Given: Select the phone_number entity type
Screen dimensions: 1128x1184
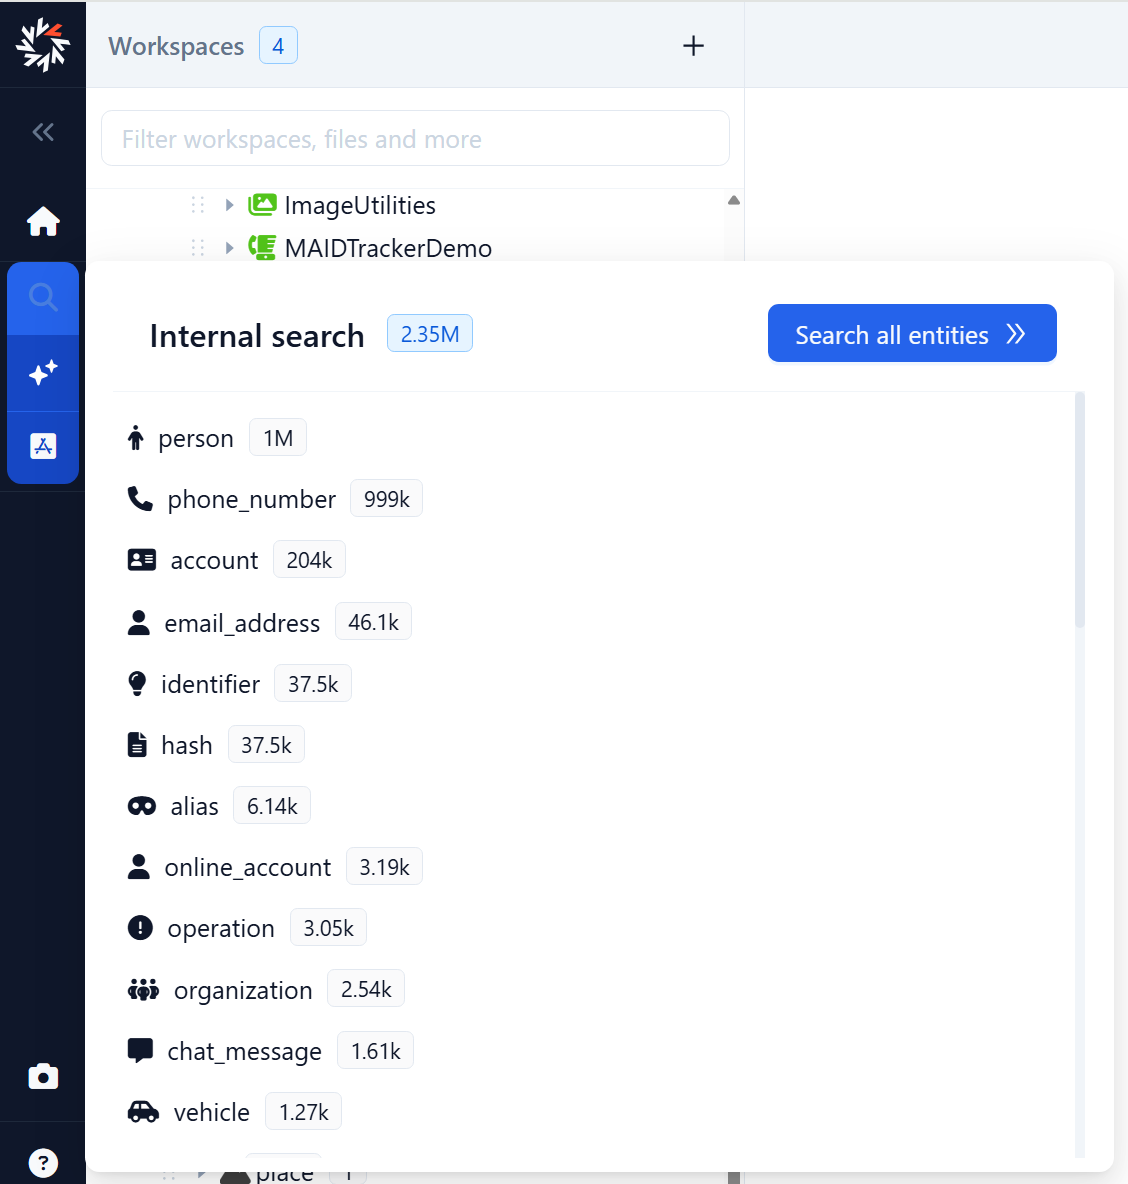Looking at the screenshot, I should pyautogui.click(x=251, y=499).
